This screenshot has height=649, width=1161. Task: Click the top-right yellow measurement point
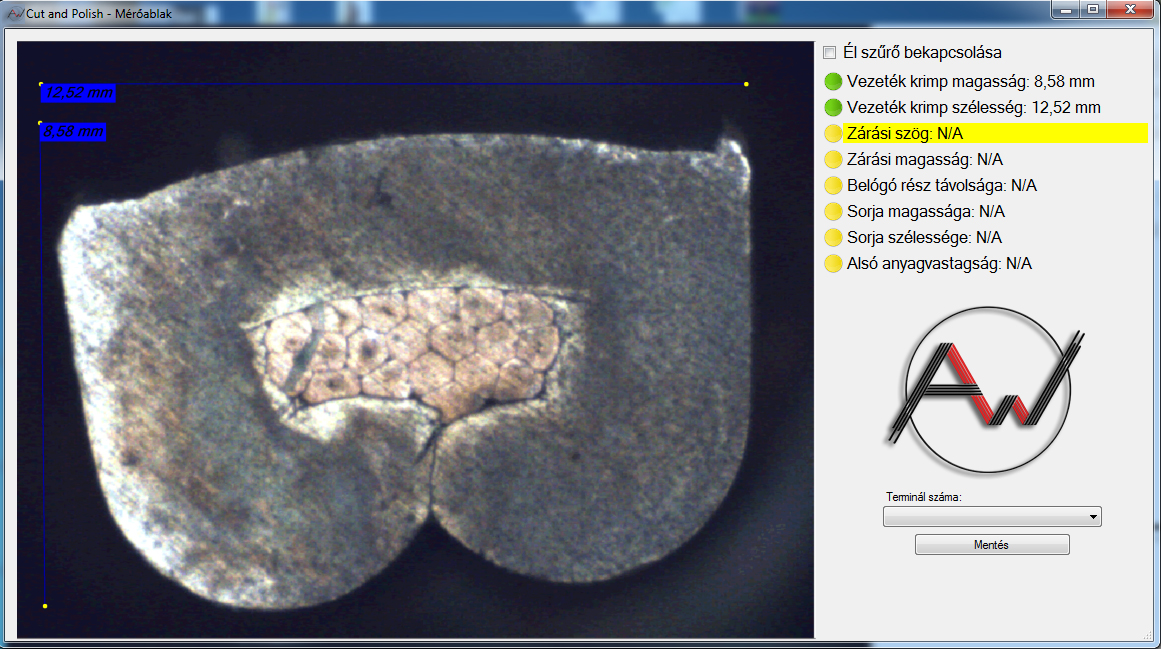tap(746, 84)
